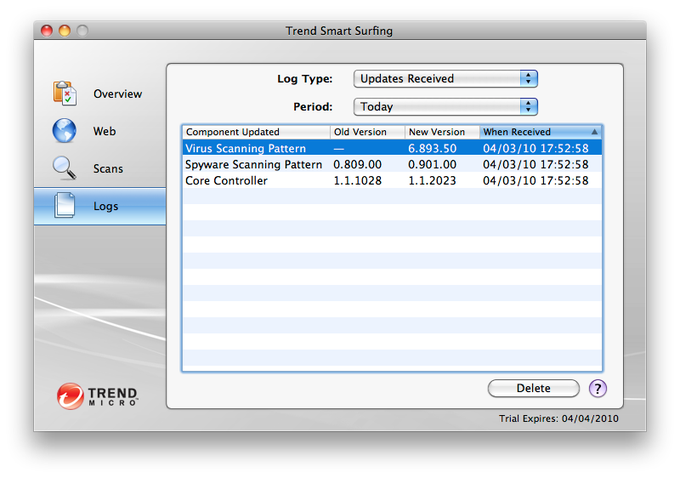Click old version 1.1.1028 cell
The width and height of the screenshot is (680, 478).
coord(357,180)
